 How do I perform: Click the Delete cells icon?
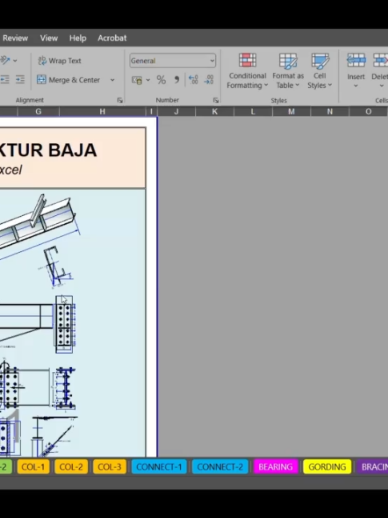(x=380, y=61)
